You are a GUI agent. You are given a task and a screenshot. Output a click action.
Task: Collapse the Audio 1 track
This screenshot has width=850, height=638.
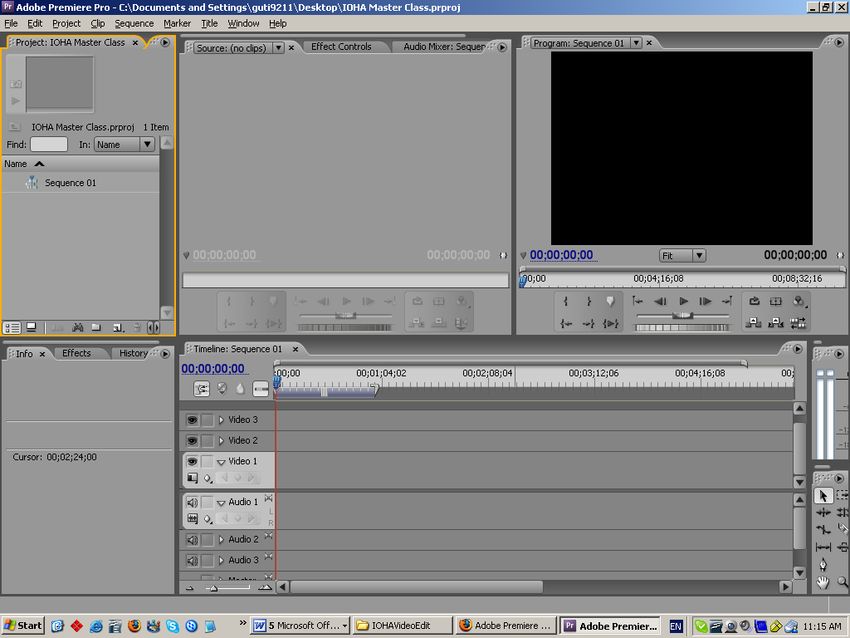pyautogui.click(x=221, y=503)
